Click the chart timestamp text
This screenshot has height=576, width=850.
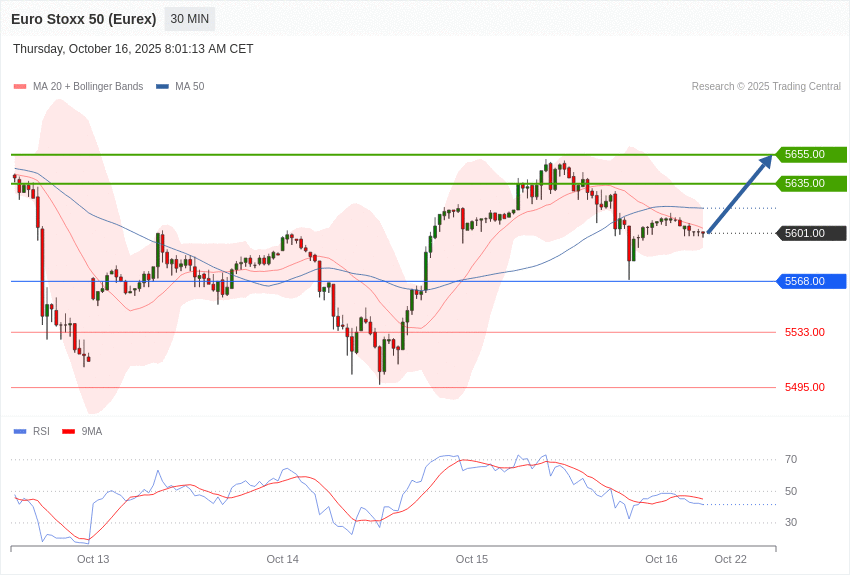133,49
